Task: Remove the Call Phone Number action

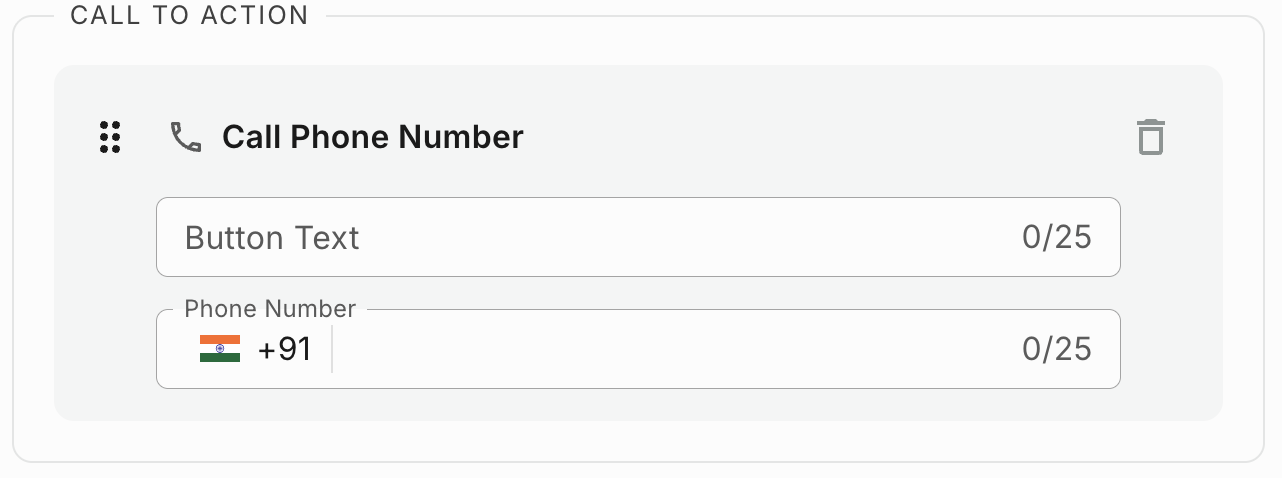Action: pyautogui.click(x=1151, y=137)
